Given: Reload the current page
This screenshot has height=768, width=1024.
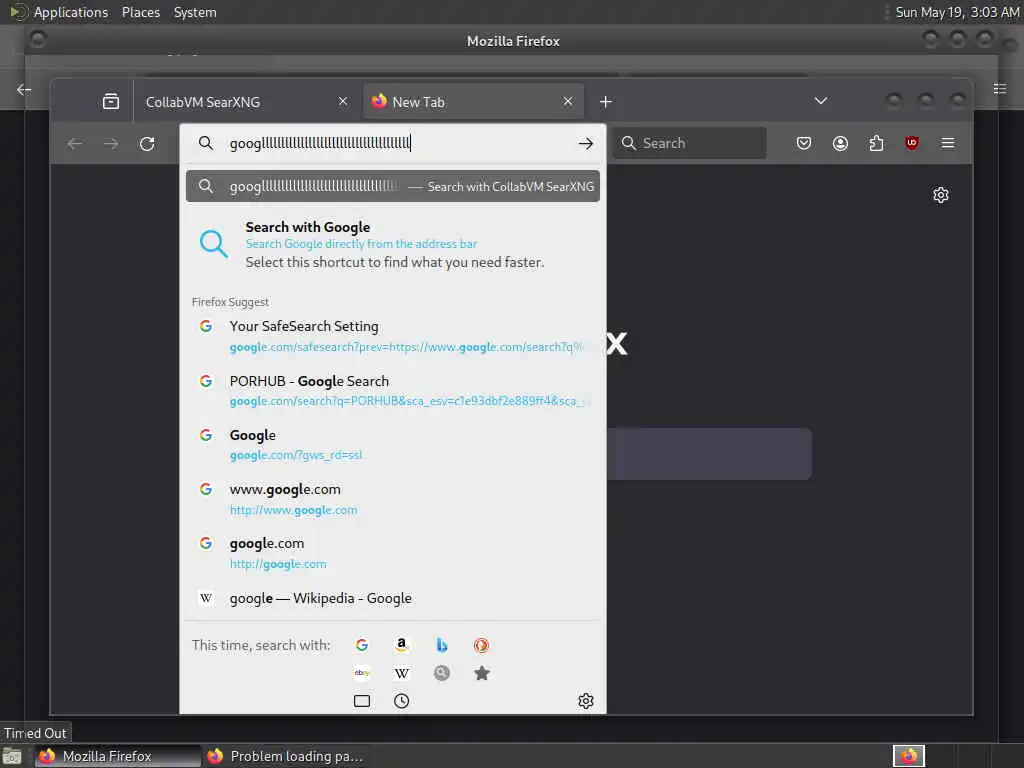Looking at the screenshot, I should pos(148,143).
